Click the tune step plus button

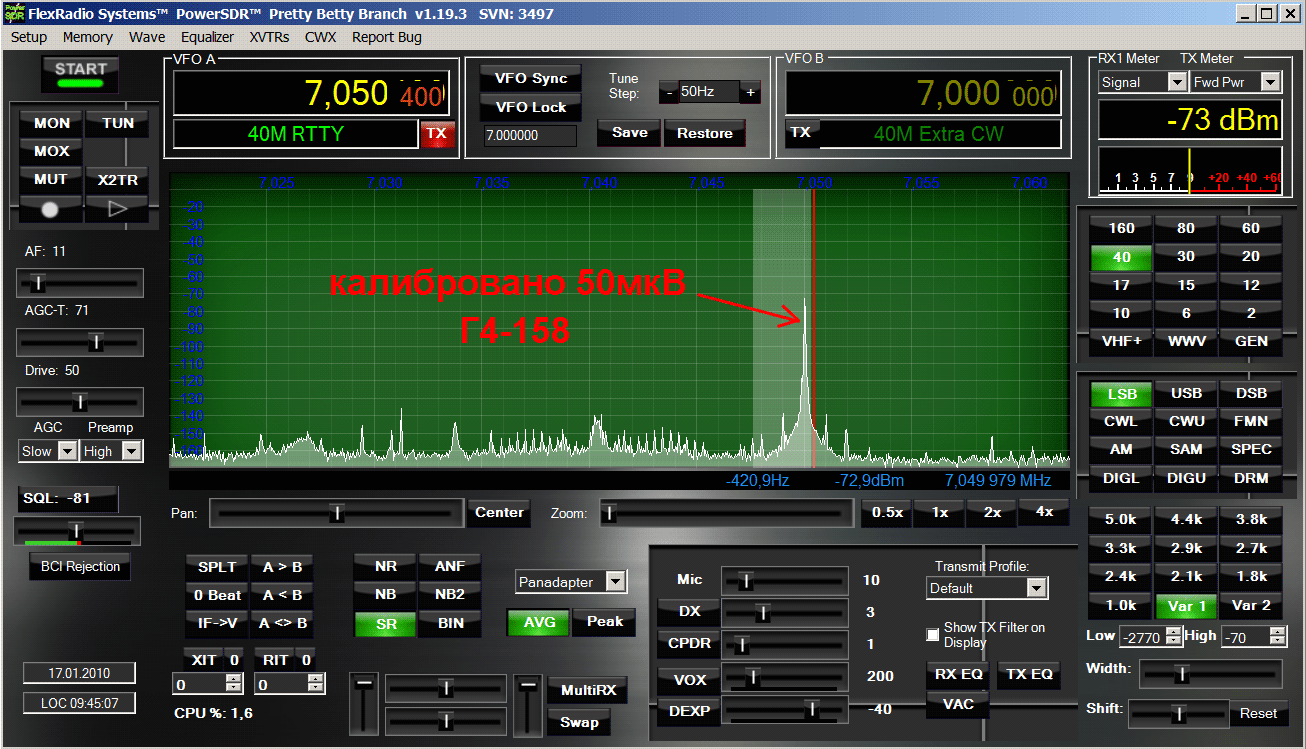point(750,92)
